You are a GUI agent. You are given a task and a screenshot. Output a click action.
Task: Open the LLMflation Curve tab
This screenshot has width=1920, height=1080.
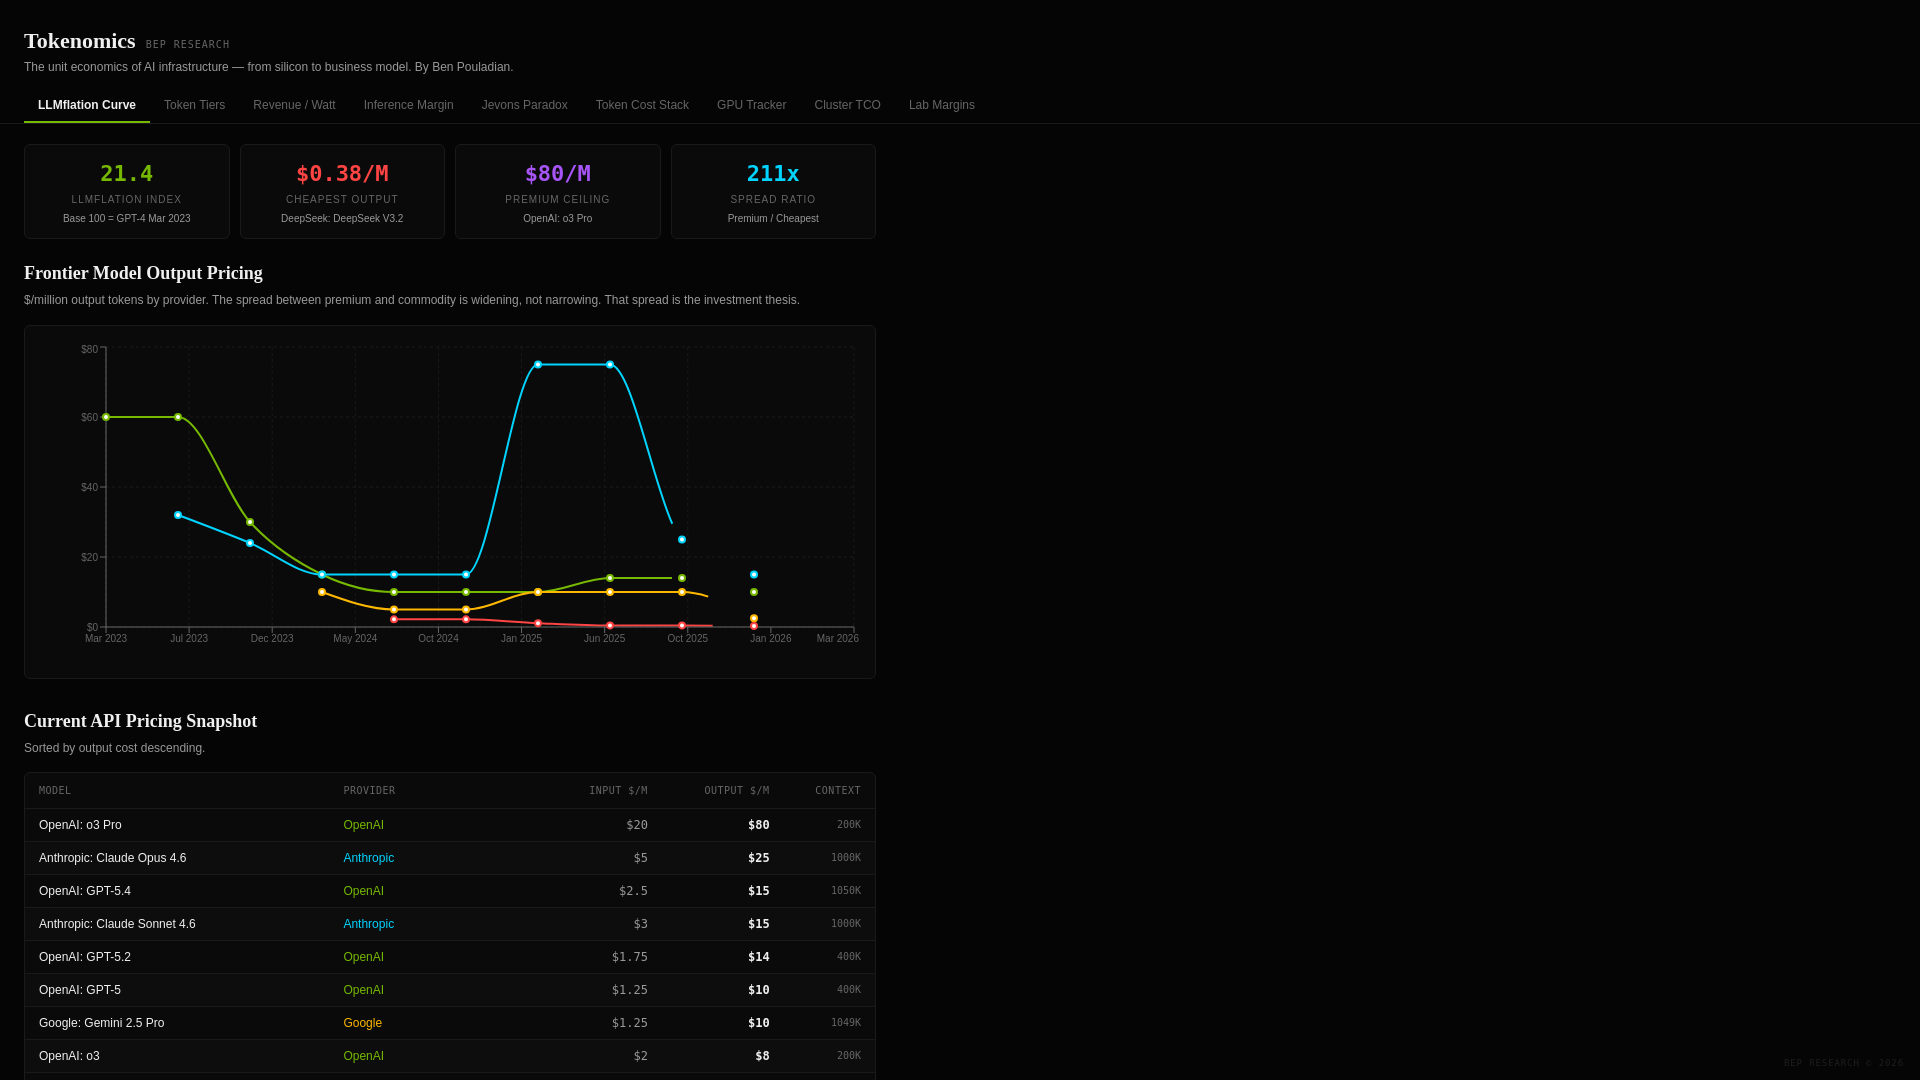tap(87, 105)
